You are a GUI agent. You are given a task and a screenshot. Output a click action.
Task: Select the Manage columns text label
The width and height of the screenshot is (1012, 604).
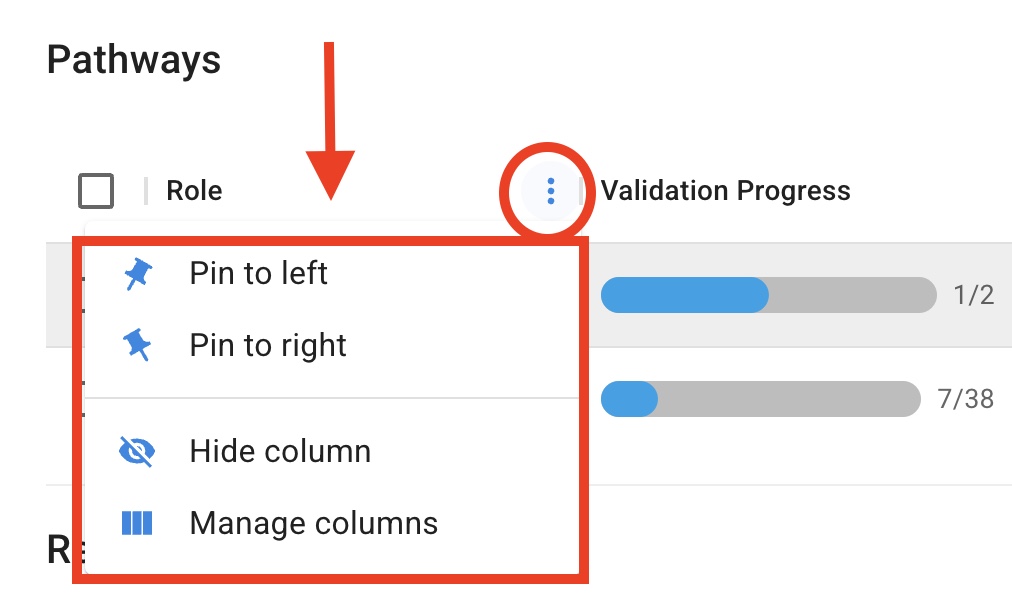coord(314,523)
